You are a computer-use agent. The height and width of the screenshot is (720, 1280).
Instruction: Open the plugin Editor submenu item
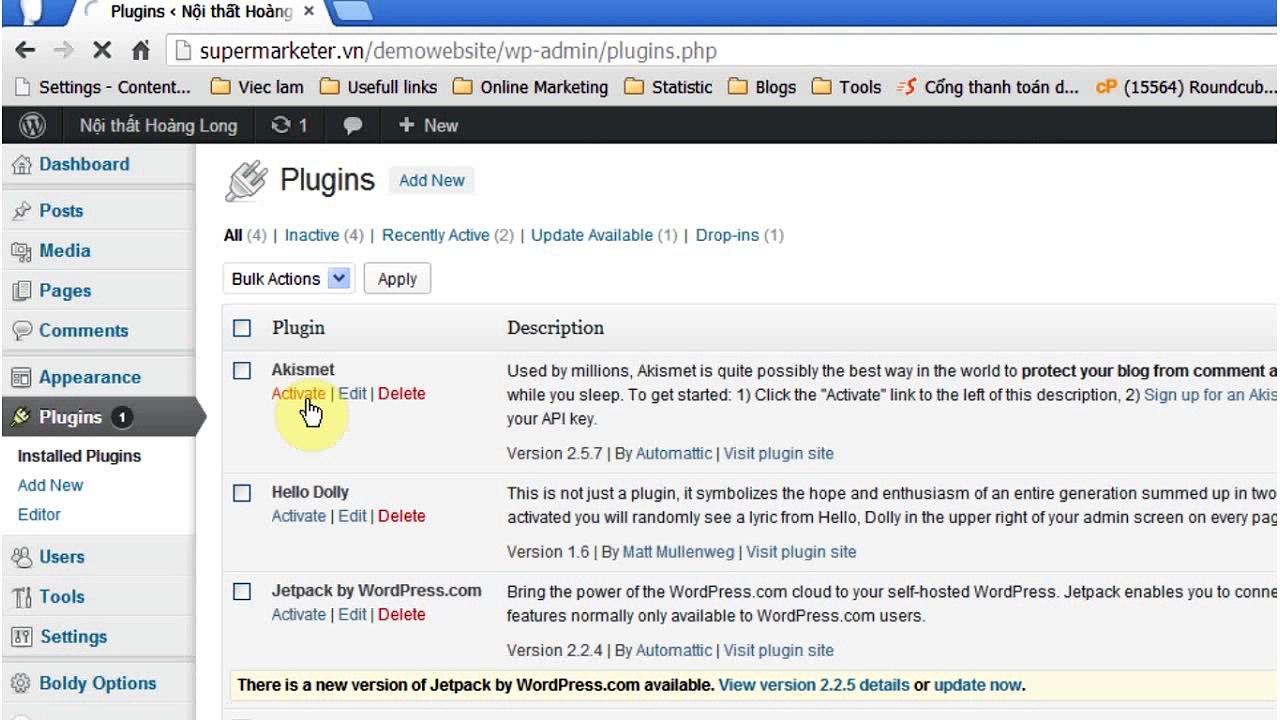click(x=39, y=514)
